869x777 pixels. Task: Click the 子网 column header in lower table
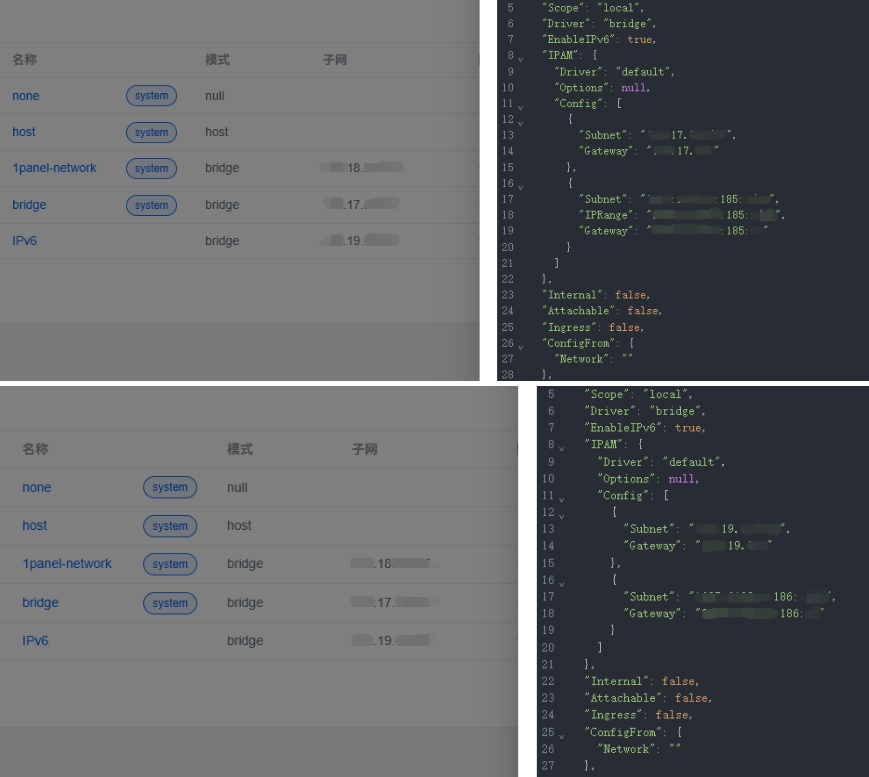tap(364, 449)
